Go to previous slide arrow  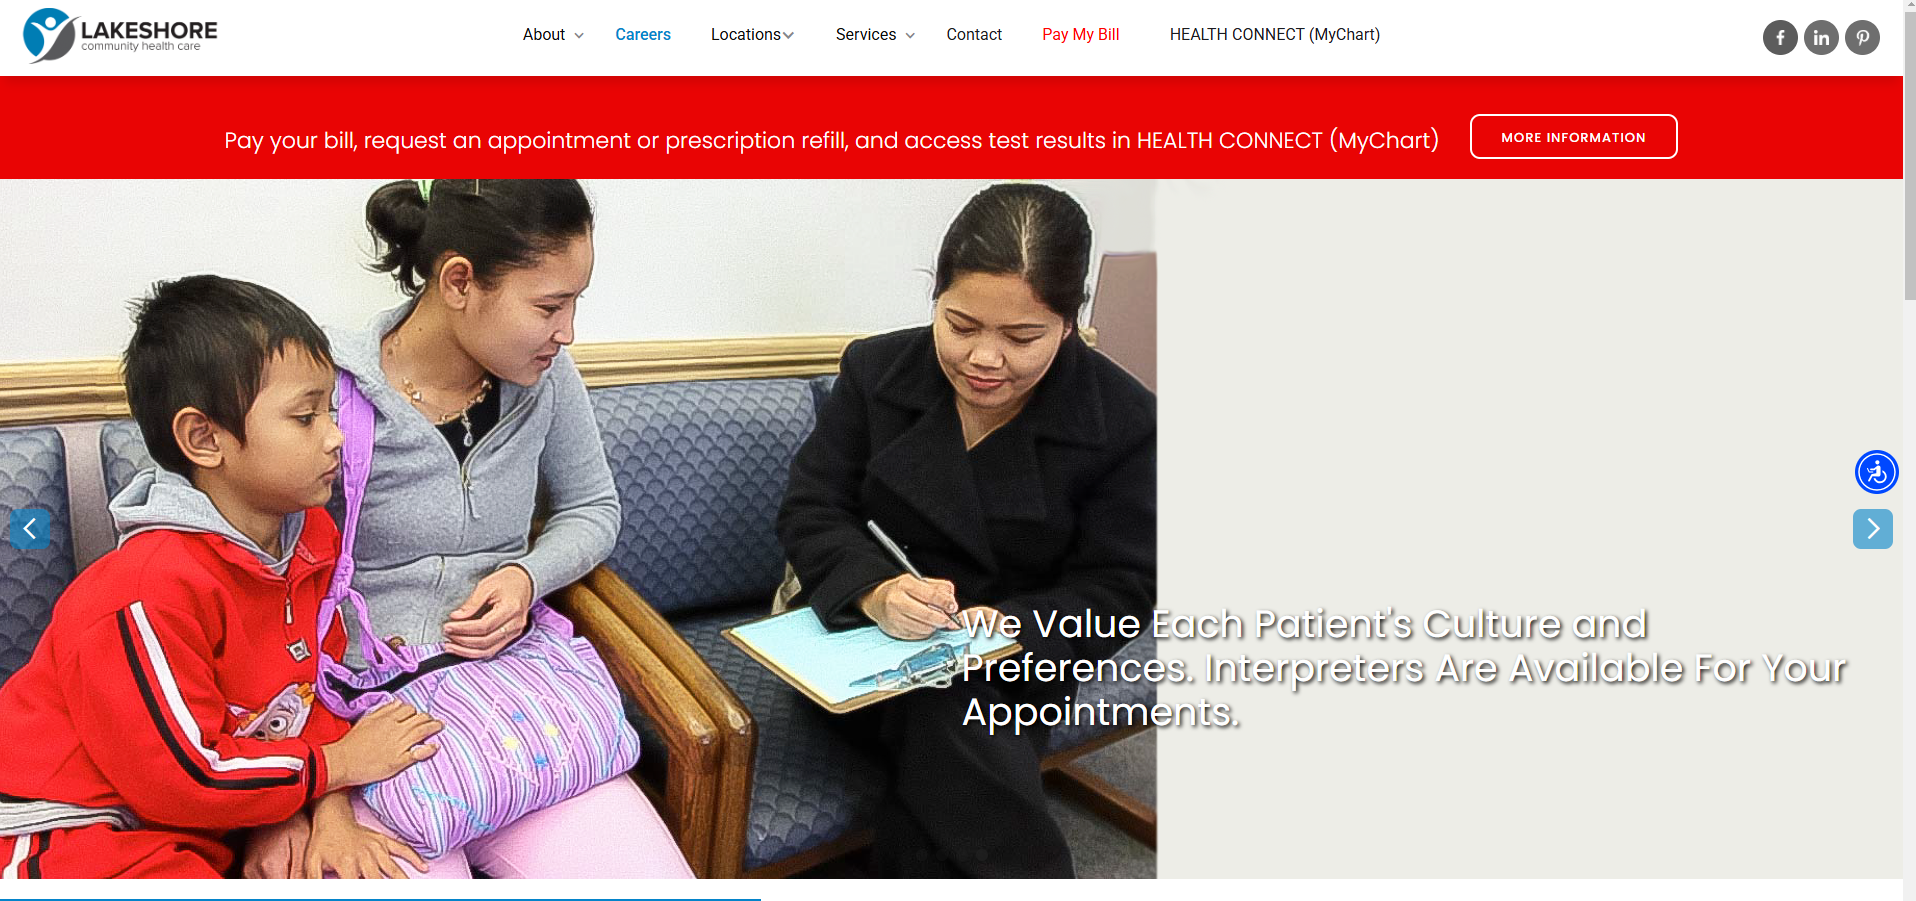point(29,529)
